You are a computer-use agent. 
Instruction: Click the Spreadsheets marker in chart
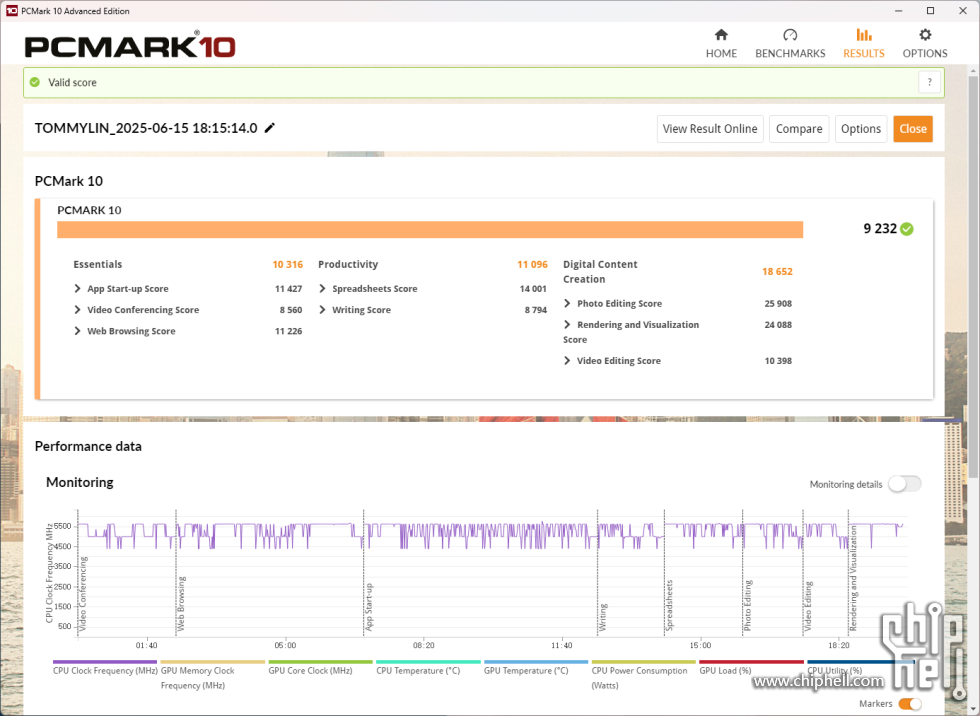click(669, 605)
